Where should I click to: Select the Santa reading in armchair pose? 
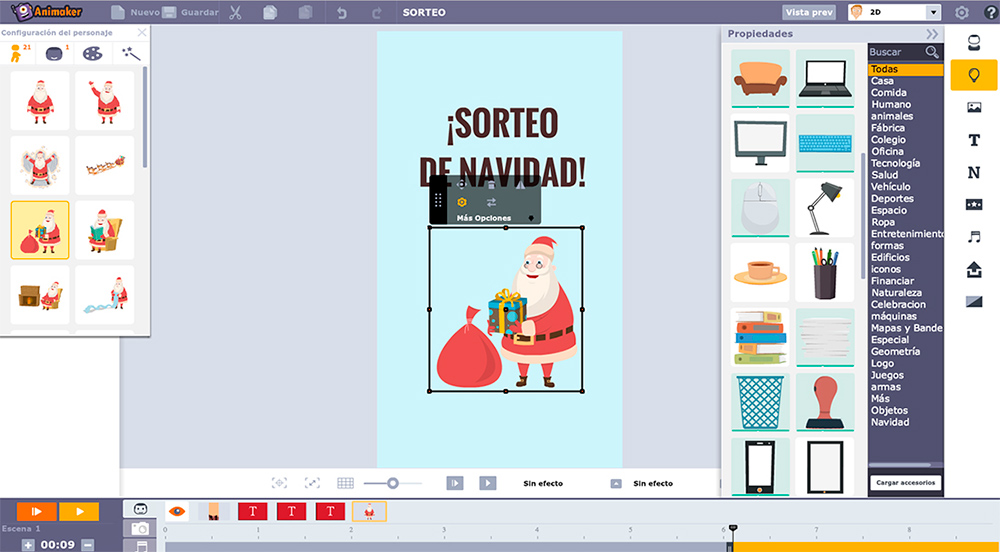pyautogui.click(x=105, y=230)
